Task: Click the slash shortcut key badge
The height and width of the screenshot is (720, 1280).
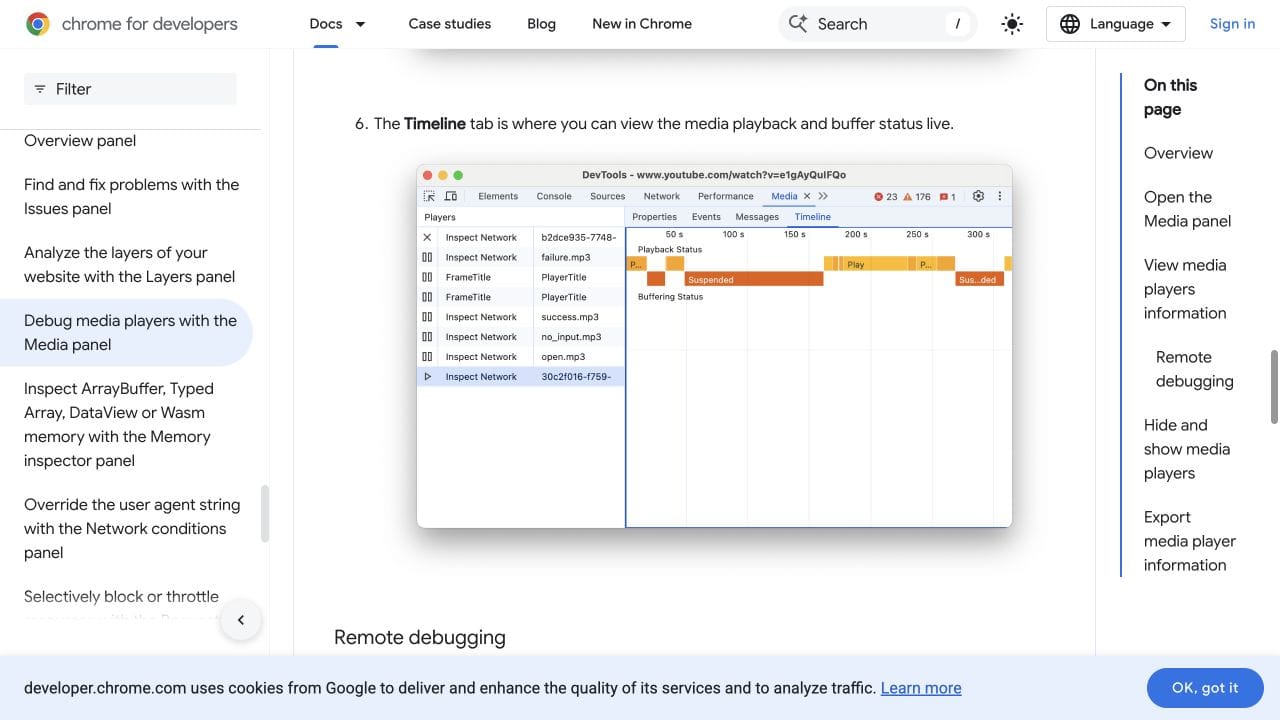Action: click(x=958, y=24)
